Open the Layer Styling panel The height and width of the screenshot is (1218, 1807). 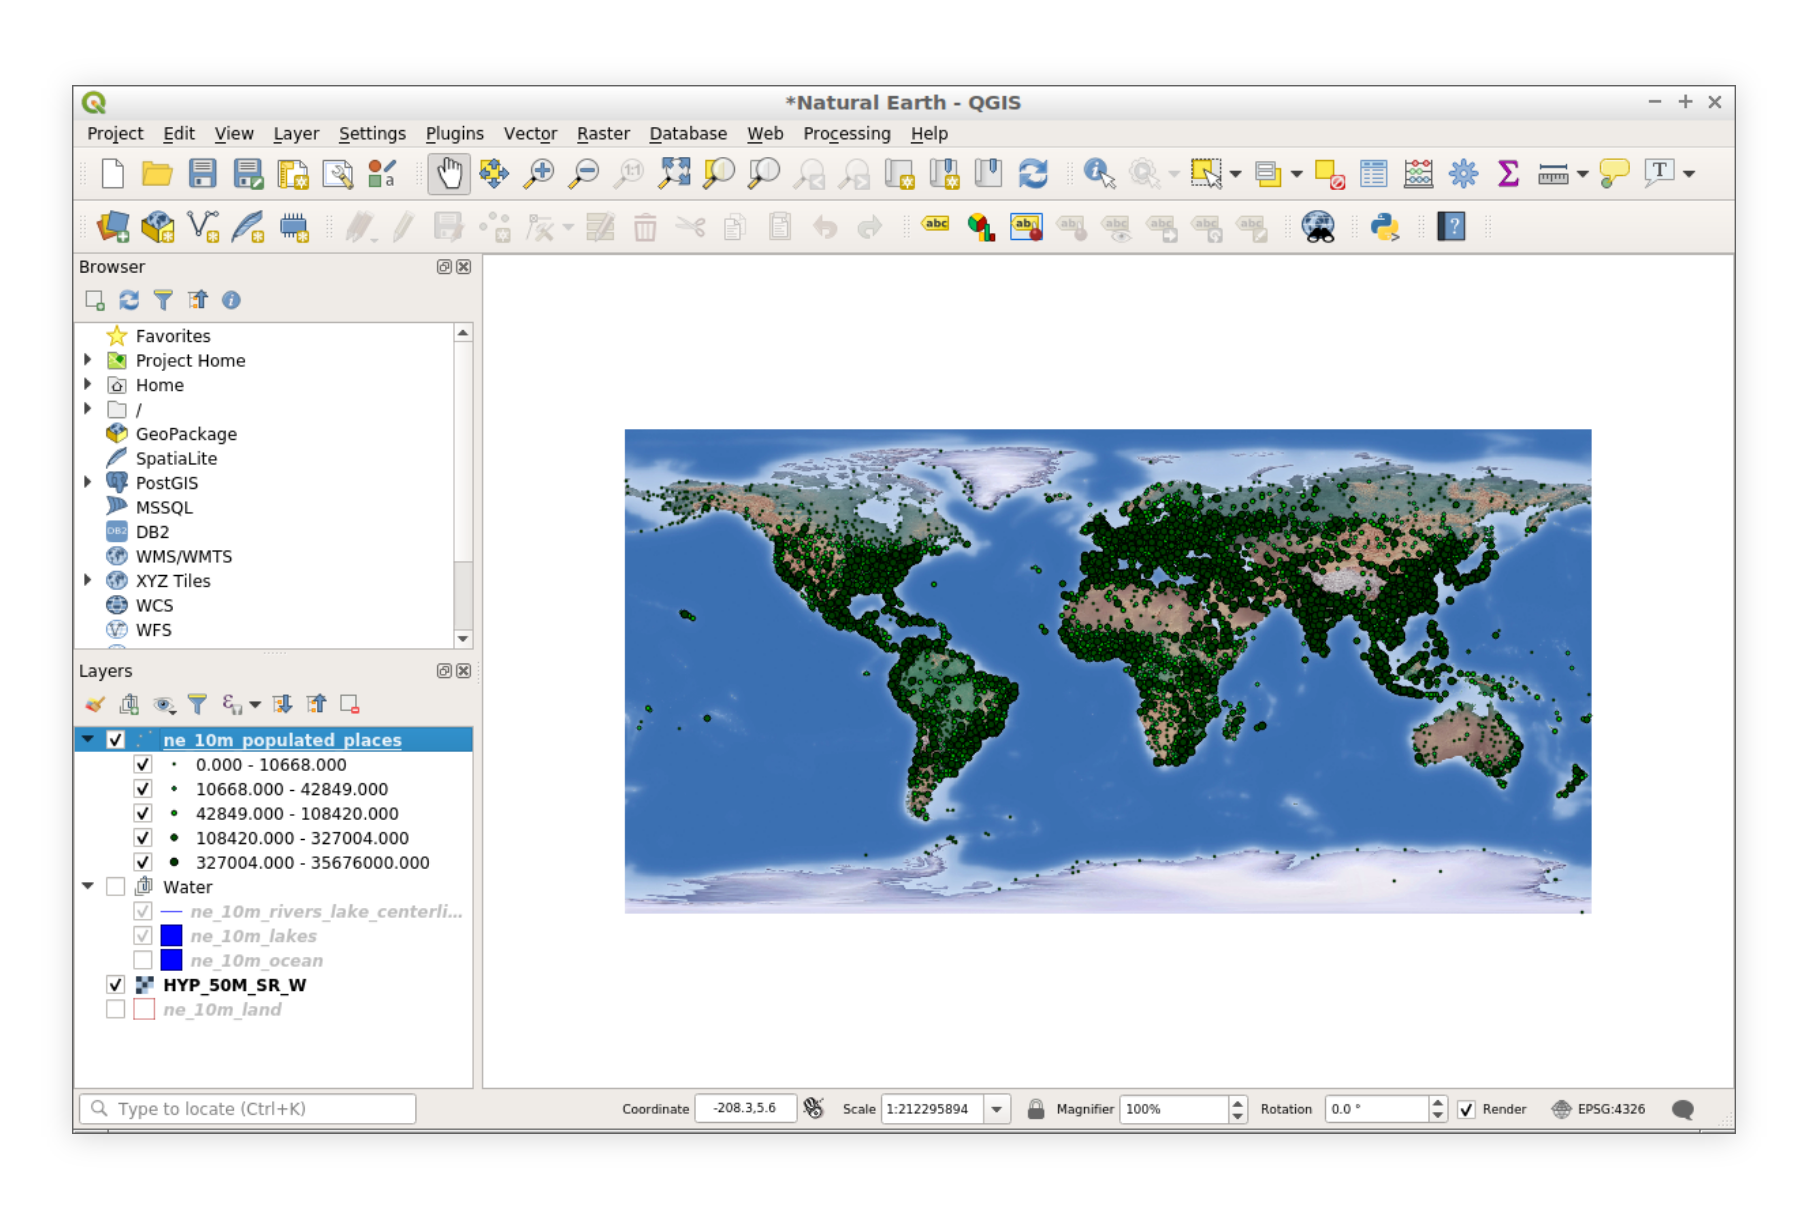pyautogui.click(x=93, y=703)
